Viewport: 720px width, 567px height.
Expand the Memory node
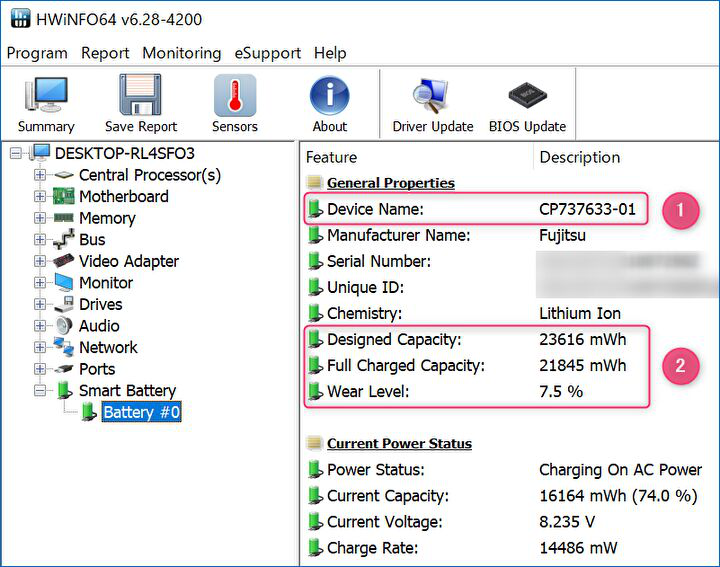pyautogui.click(x=40, y=218)
